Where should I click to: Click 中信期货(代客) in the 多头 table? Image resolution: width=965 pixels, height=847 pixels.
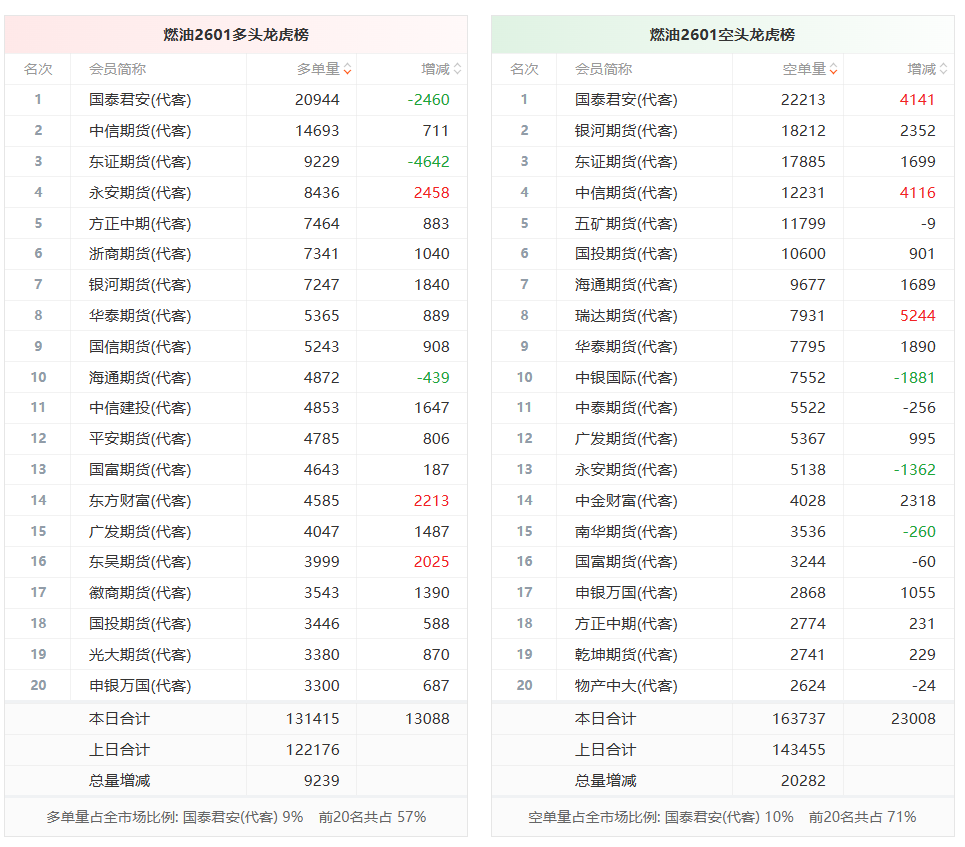[140, 131]
